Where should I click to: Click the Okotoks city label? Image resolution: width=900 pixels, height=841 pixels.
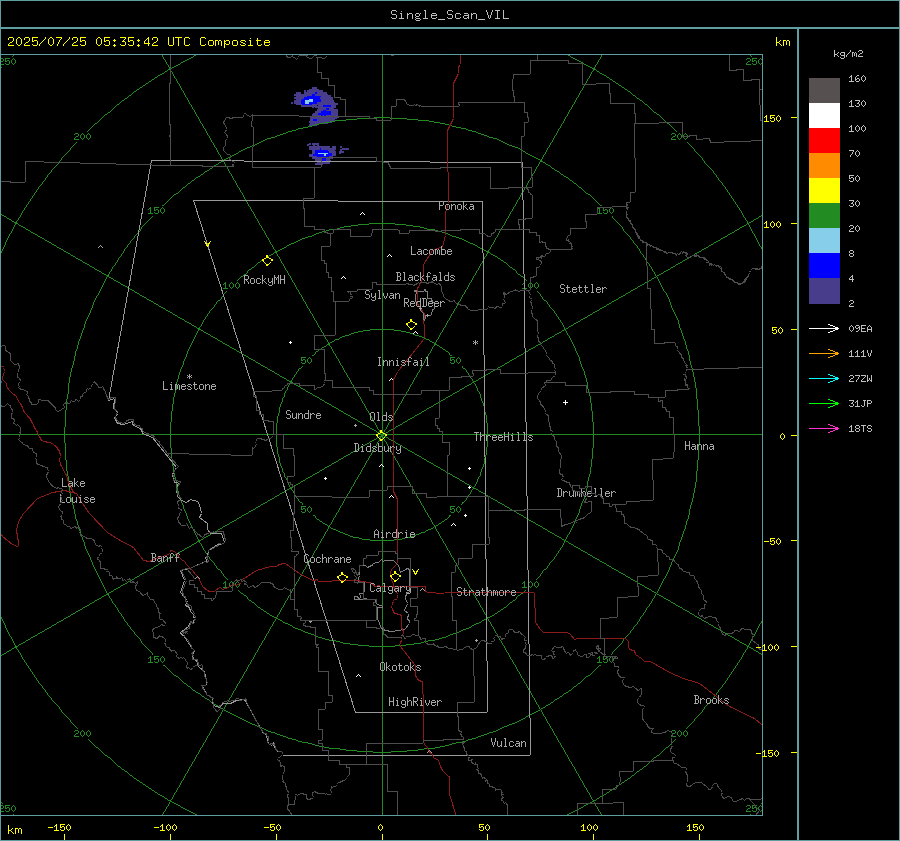(400, 667)
